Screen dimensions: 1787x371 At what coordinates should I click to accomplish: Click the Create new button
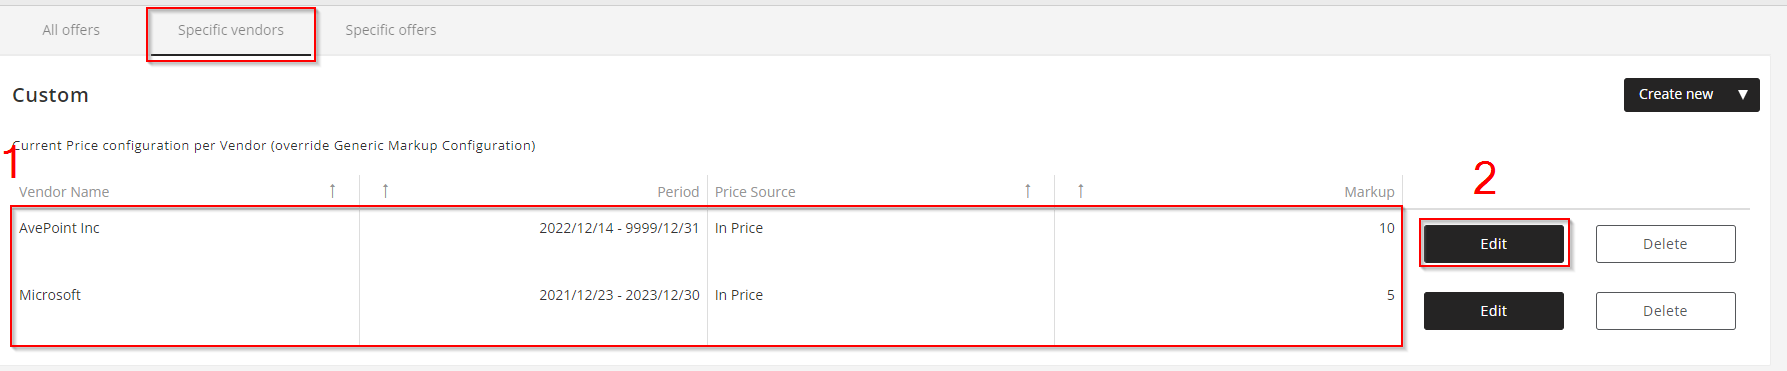(1677, 95)
